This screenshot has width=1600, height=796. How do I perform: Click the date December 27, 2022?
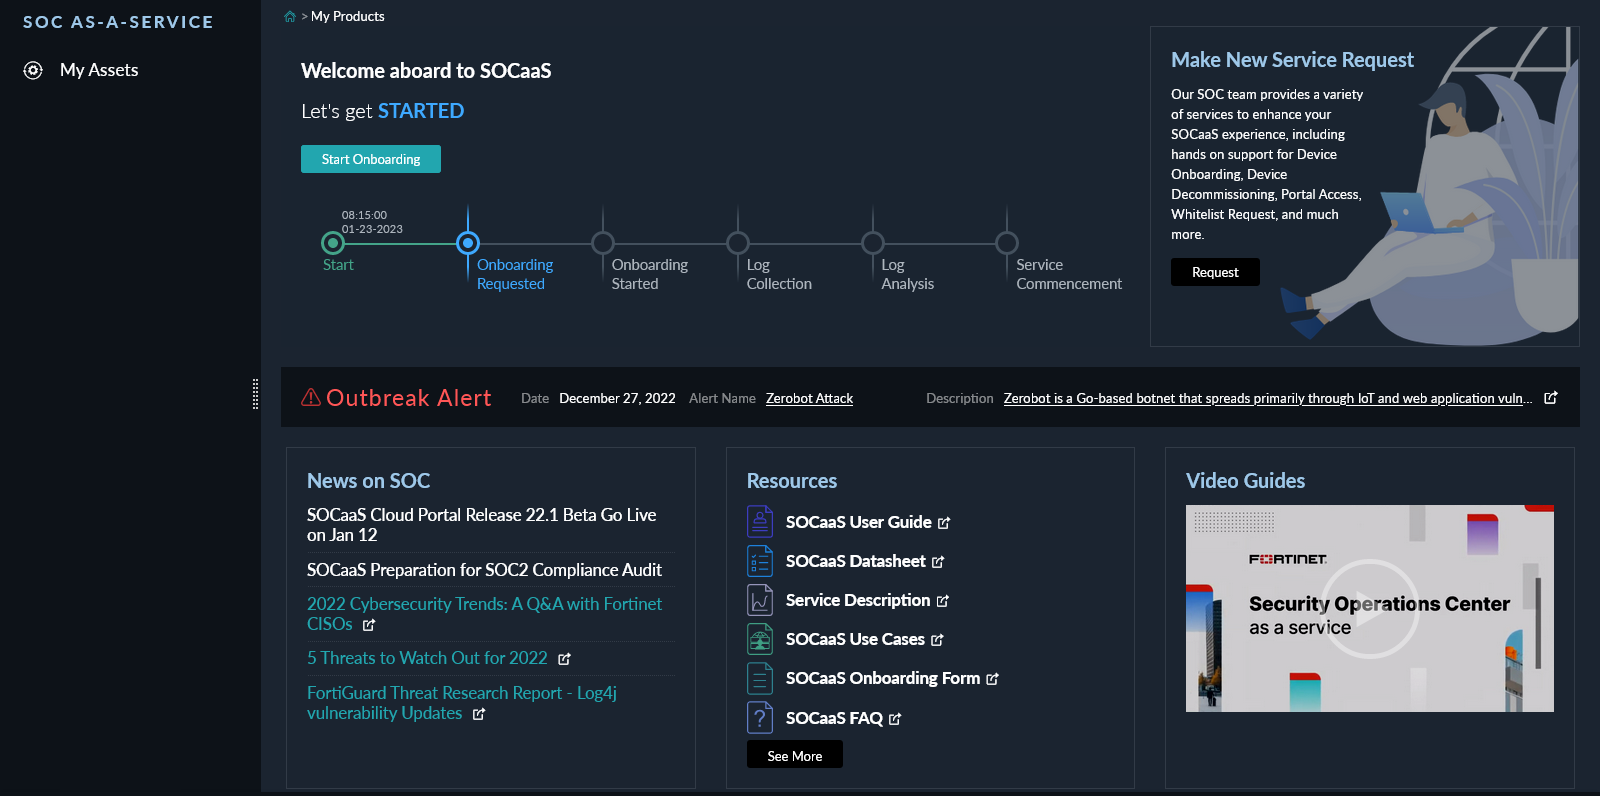[x=617, y=398]
